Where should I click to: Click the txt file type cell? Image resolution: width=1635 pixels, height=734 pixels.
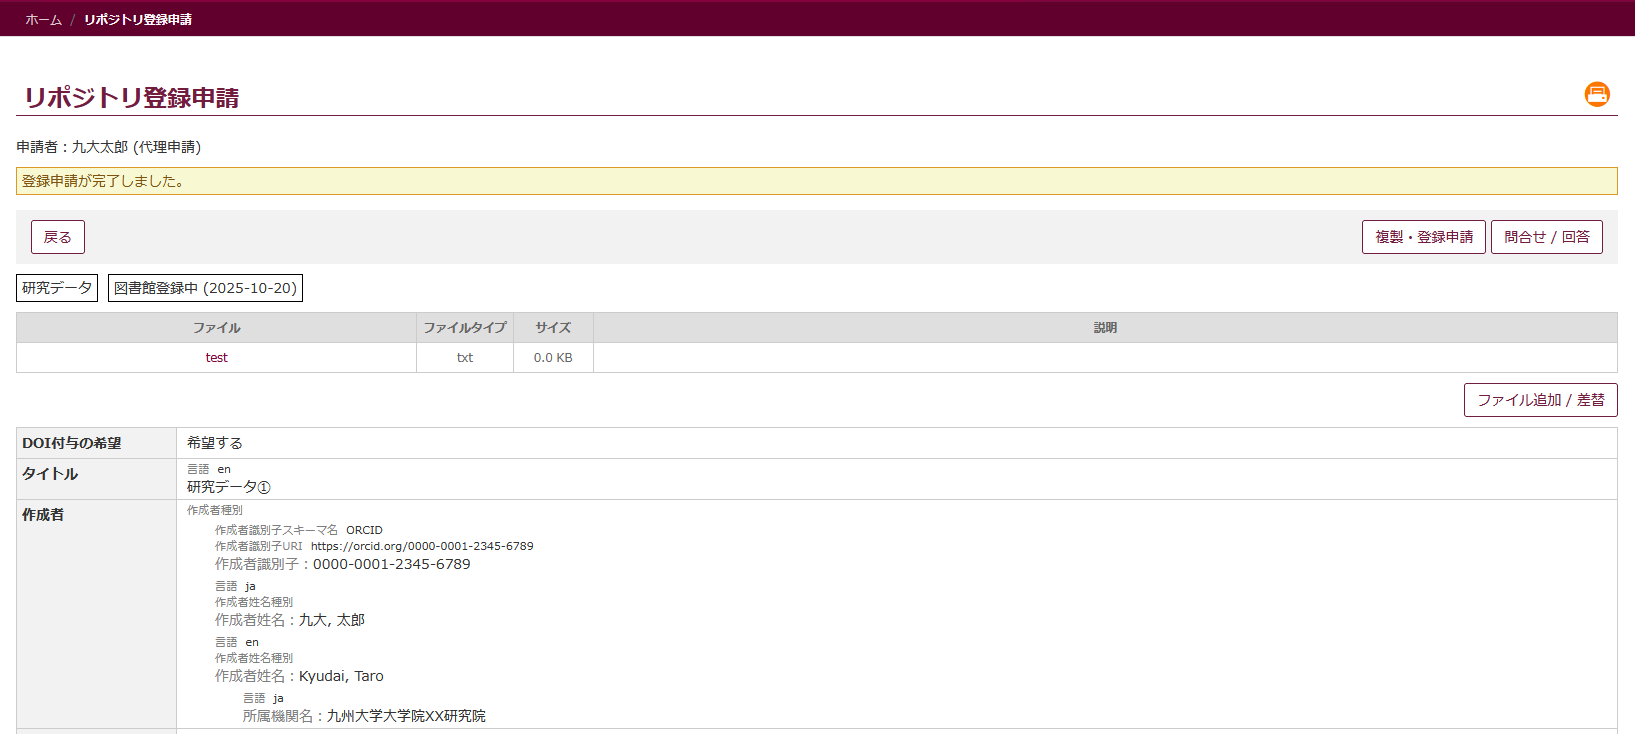(464, 358)
